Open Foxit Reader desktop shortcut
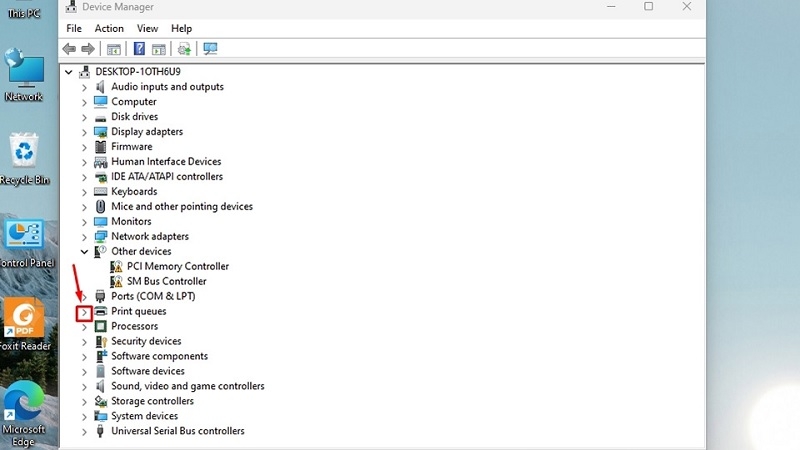Viewport: 800px width, 450px height. click(24, 325)
